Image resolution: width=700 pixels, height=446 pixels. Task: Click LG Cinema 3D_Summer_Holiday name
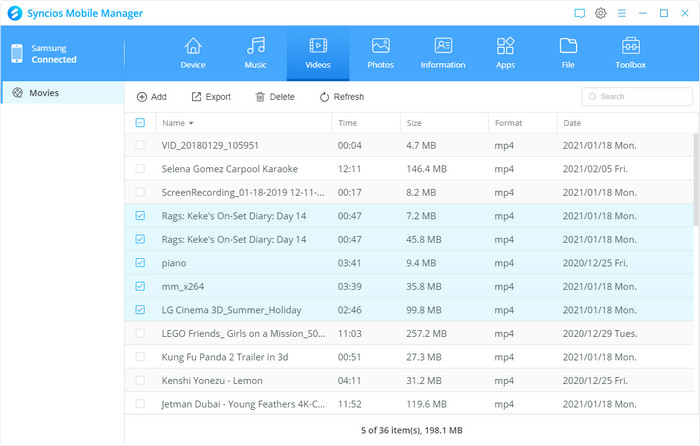pos(231,310)
